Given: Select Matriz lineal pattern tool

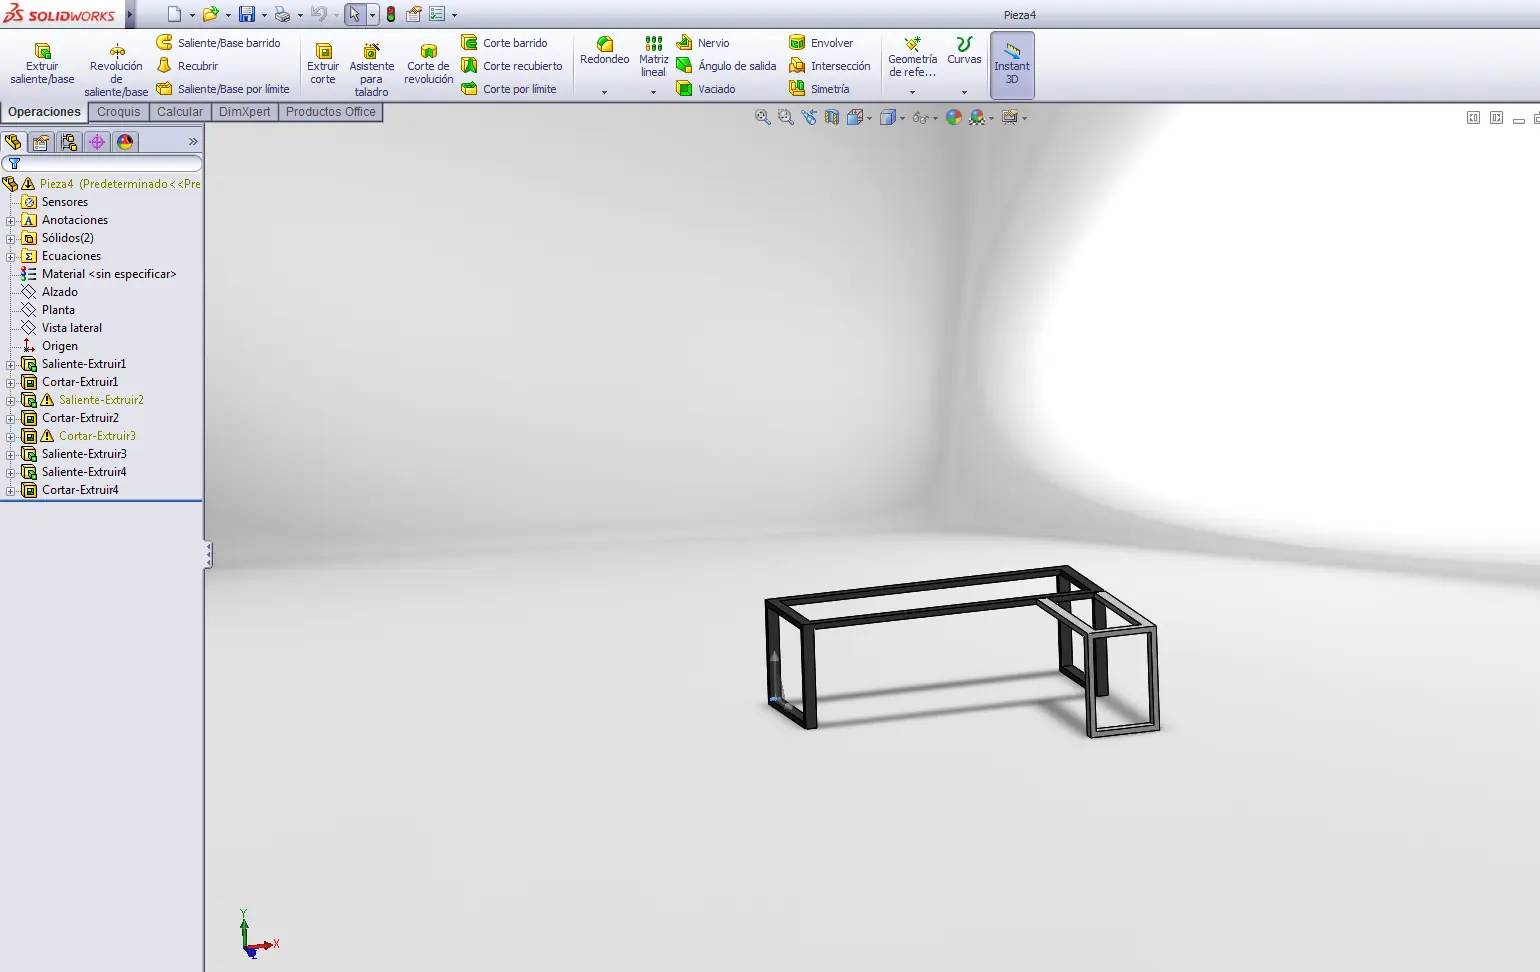Looking at the screenshot, I should pos(653,57).
